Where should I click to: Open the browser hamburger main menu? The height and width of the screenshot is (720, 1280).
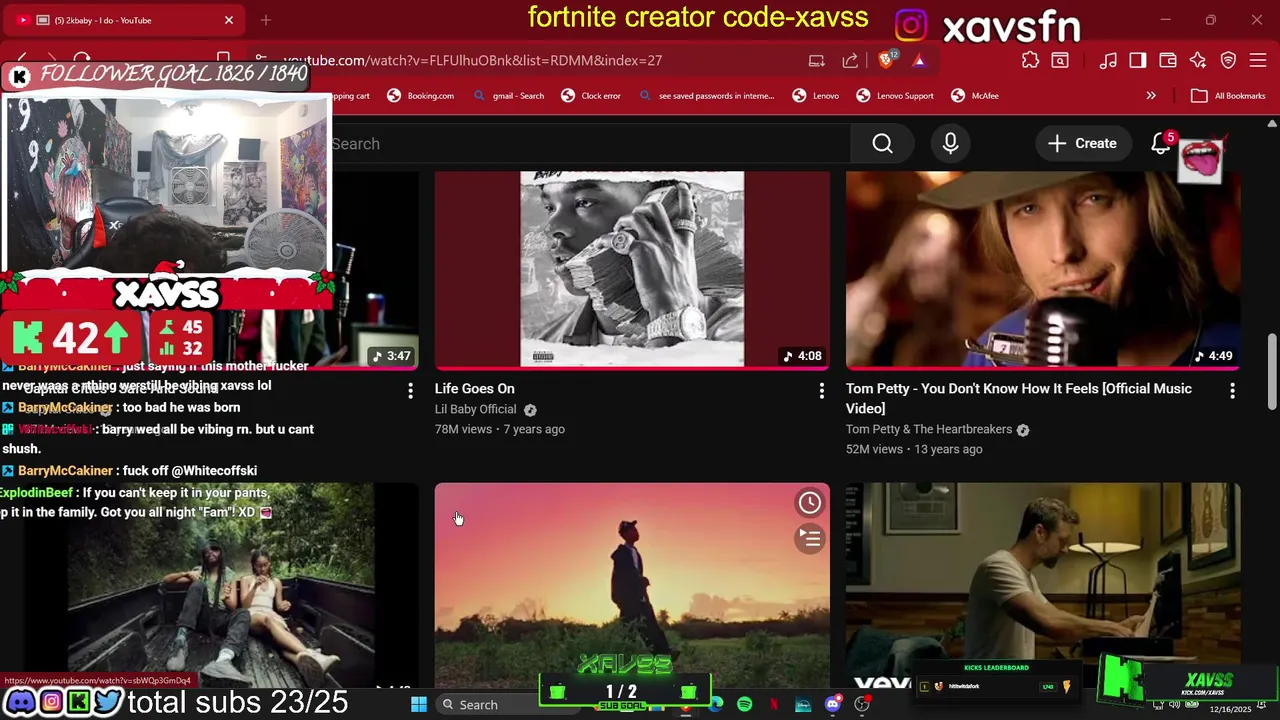pos(1258,60)
